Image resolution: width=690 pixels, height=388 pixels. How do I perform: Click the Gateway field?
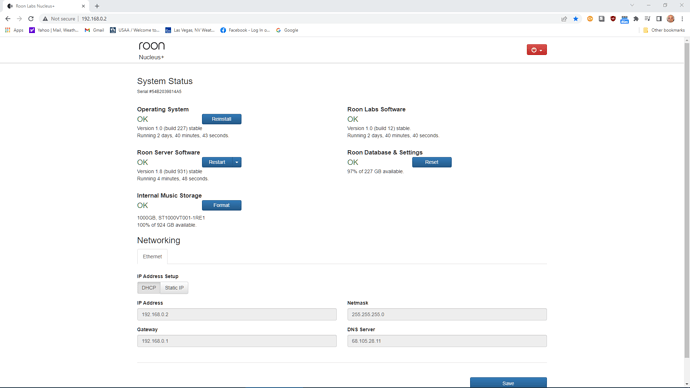(x=237, y=341)
